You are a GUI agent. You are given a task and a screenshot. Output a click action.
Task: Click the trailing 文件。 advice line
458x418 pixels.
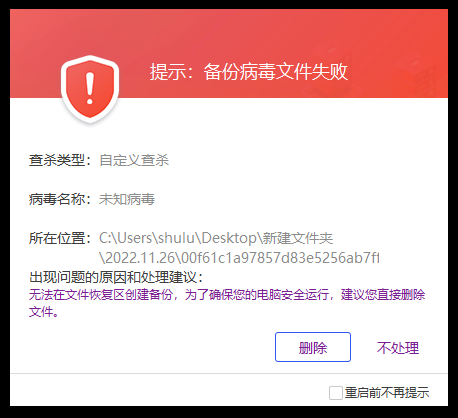click(x=44, y=312)
